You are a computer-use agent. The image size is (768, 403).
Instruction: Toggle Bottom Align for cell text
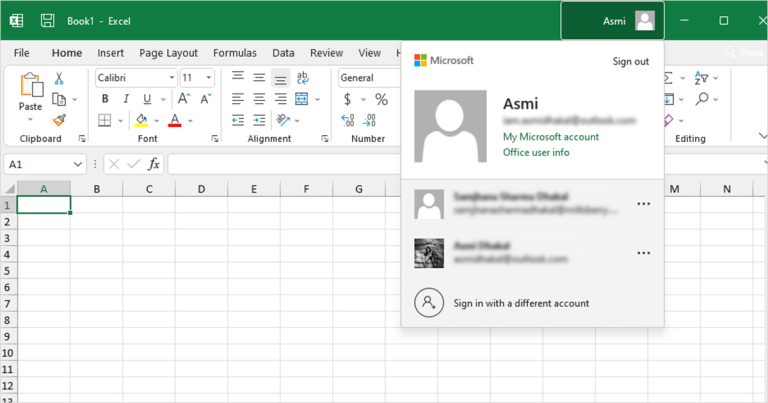coord(280,78)
